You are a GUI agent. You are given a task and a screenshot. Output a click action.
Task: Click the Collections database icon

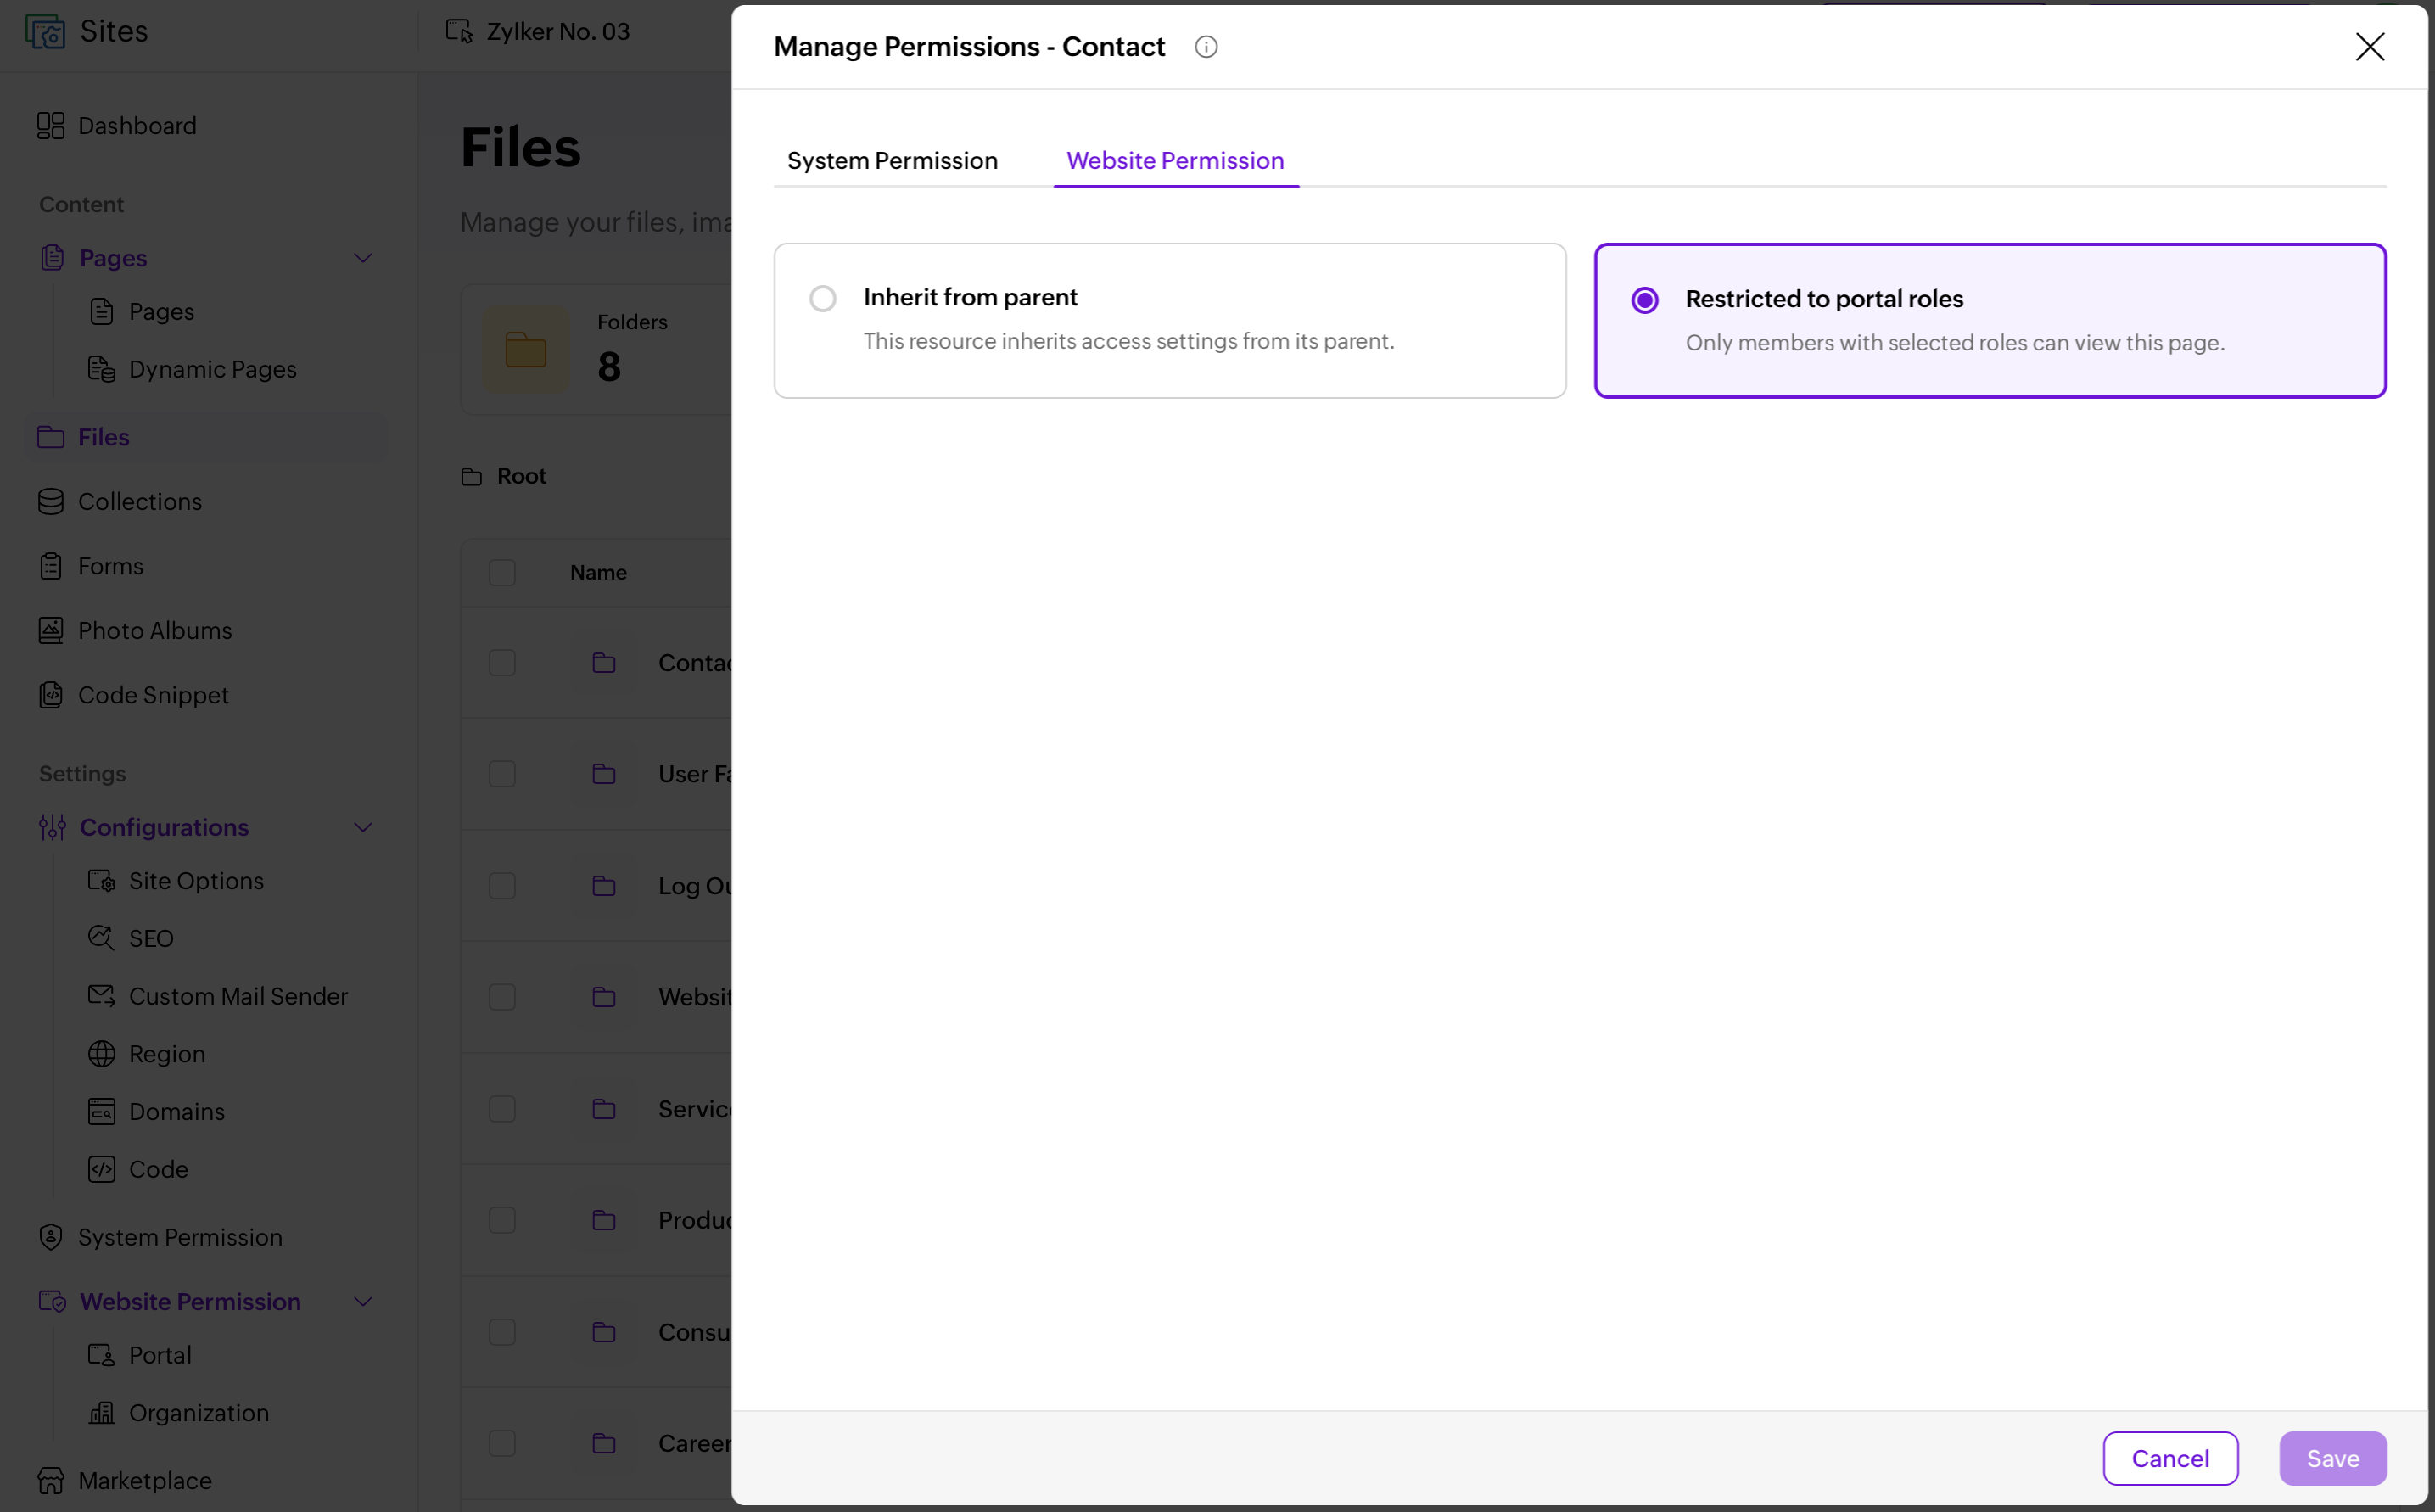tap(51, 502)
